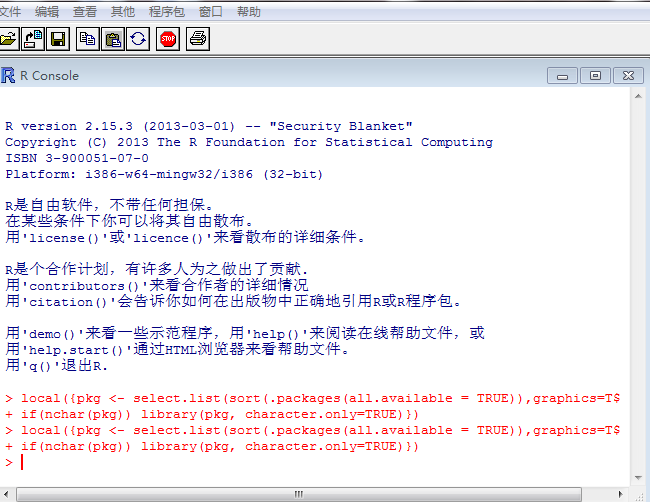Click the horizontal scrollbar right arrow
This screenshot has width=650, height=502.
coord(621,494)
